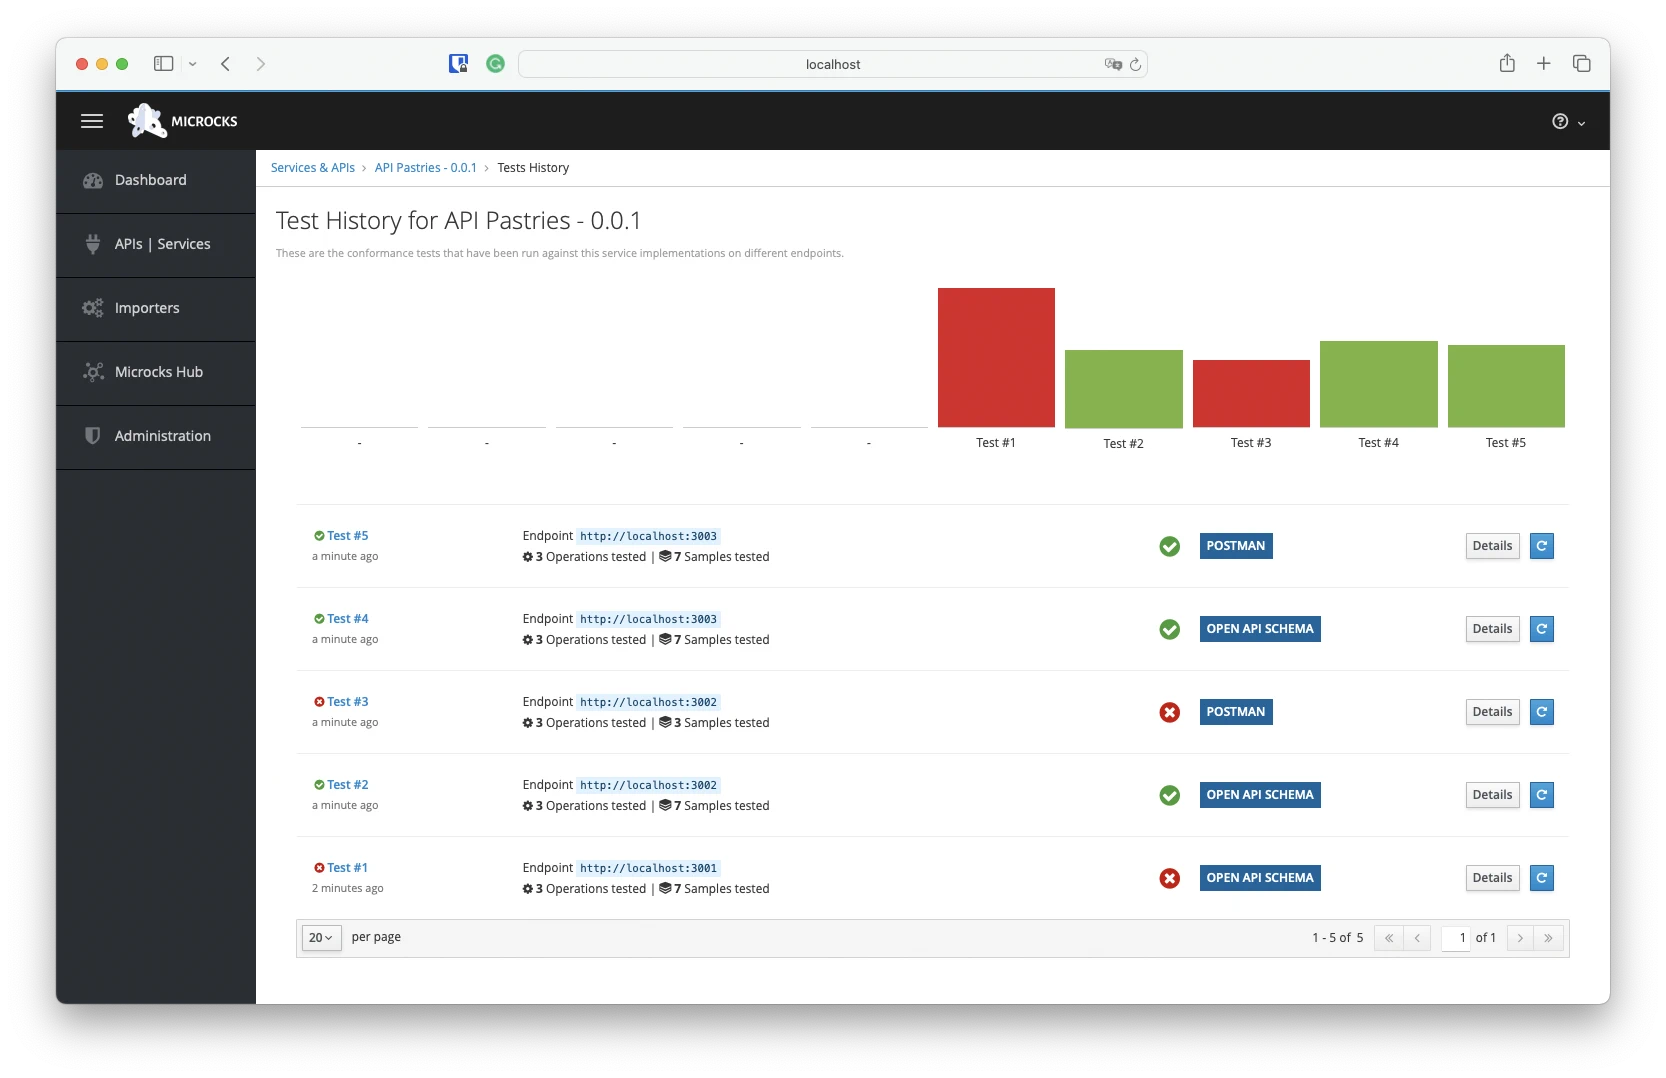Screen dimensions: 1666x1078
Task: Click the Grammarly extension icon
Action: tap(495, 64)
